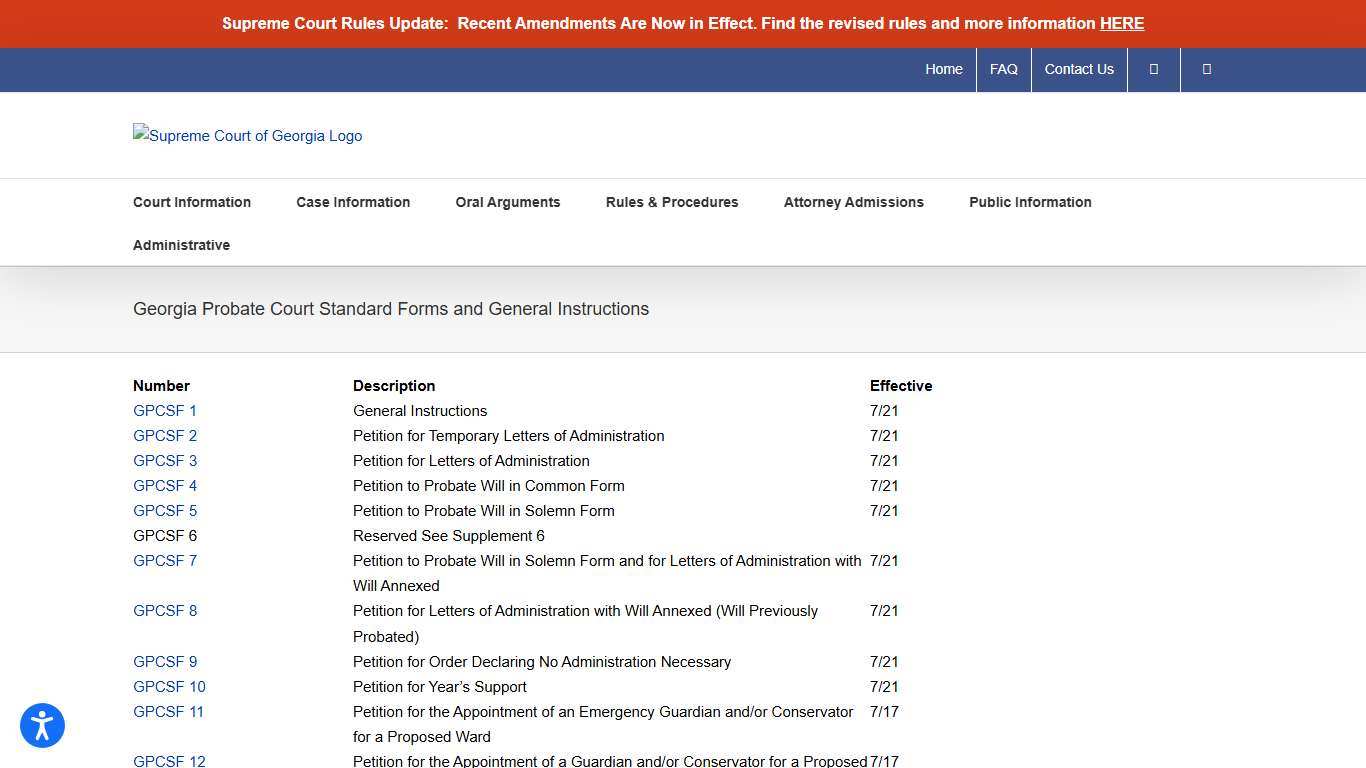Image resolution: width=1366 pixels, height=768 pixels.
Task: Go to the Home page
Action: [x=943, y=69]
